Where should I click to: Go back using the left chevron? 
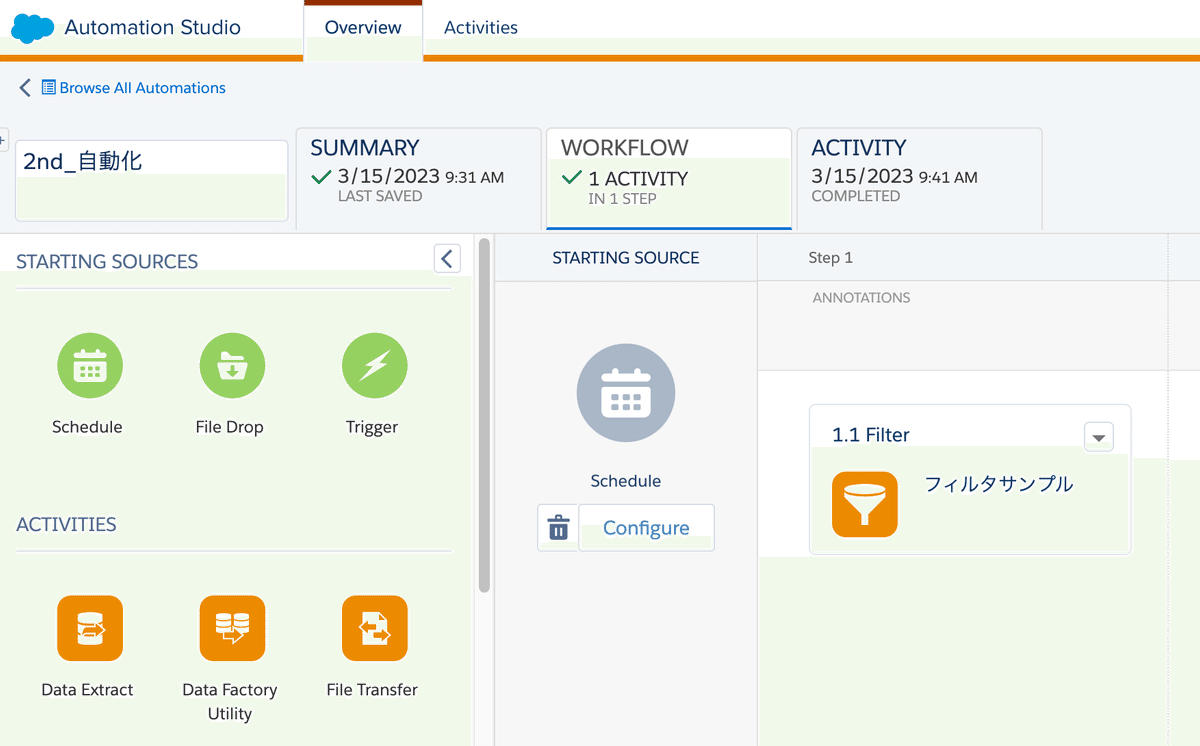pos(25,88)
